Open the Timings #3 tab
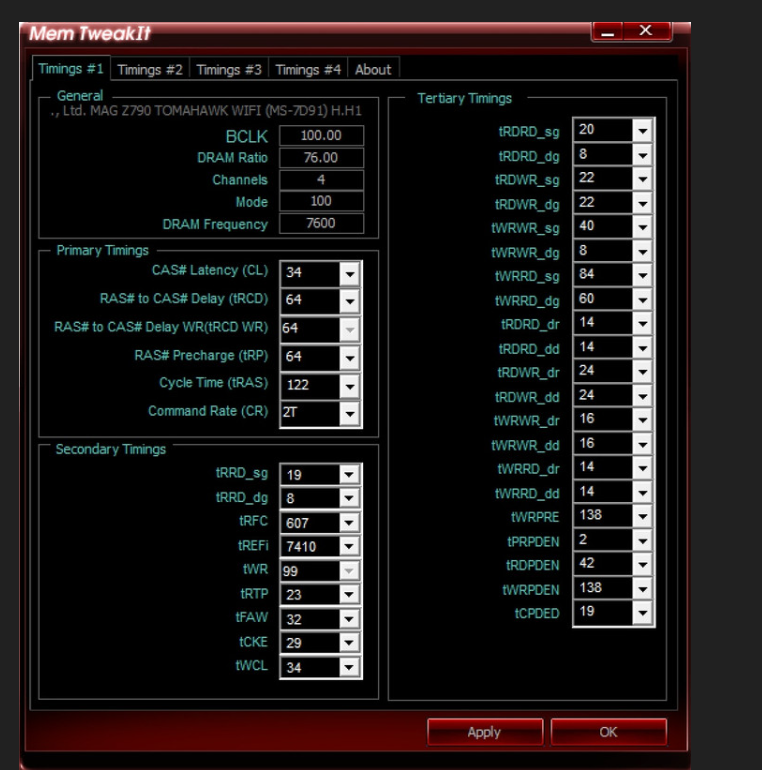This screenshot has height=770, width=762. [229, 70]
